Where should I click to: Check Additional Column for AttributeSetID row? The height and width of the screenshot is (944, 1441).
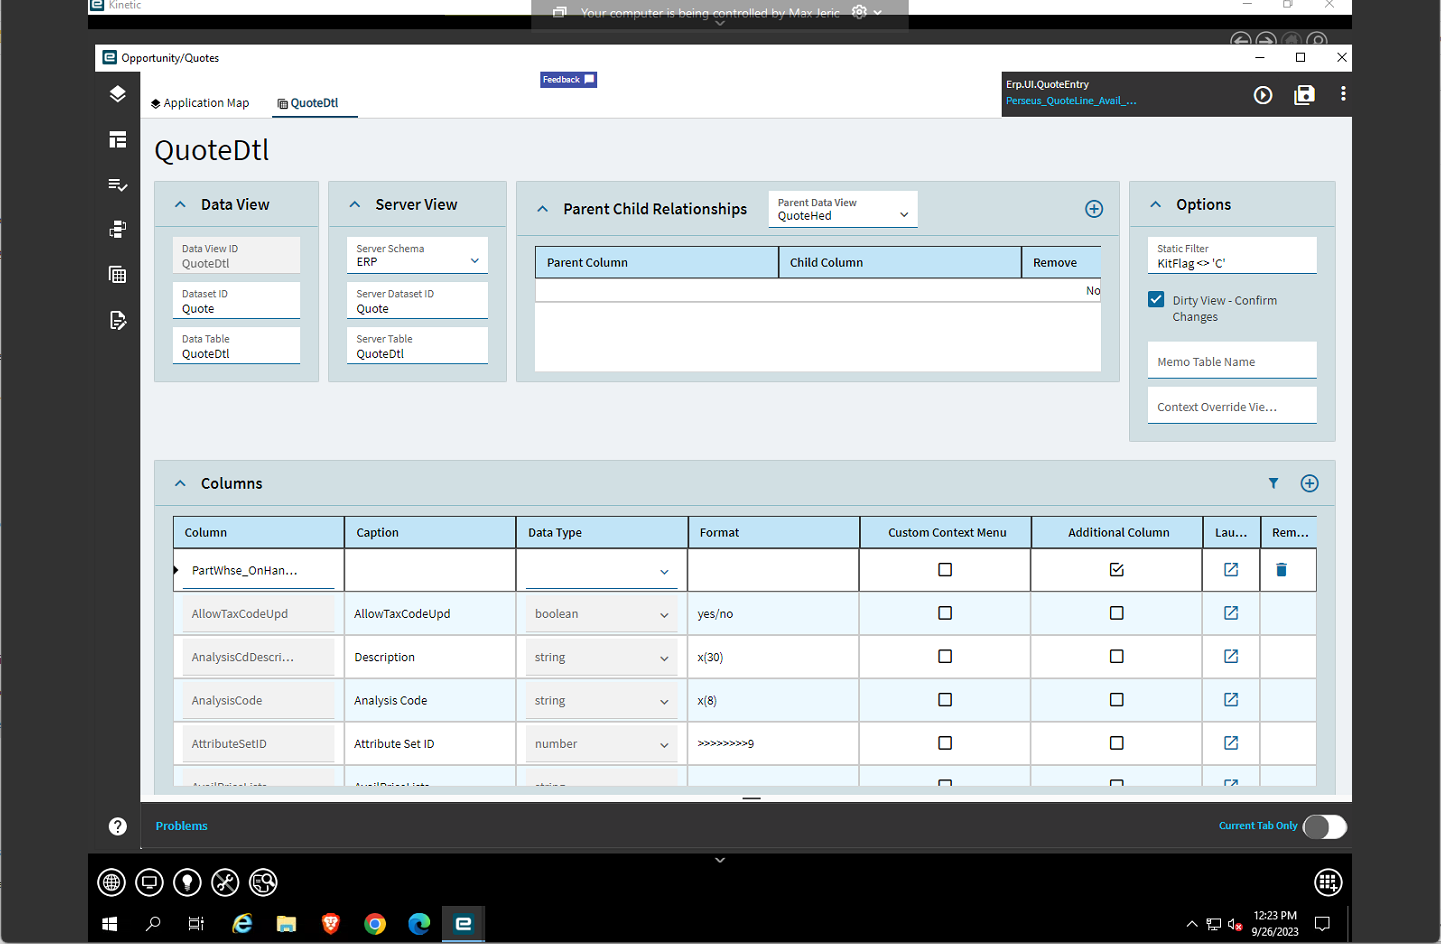[1117, 743]
